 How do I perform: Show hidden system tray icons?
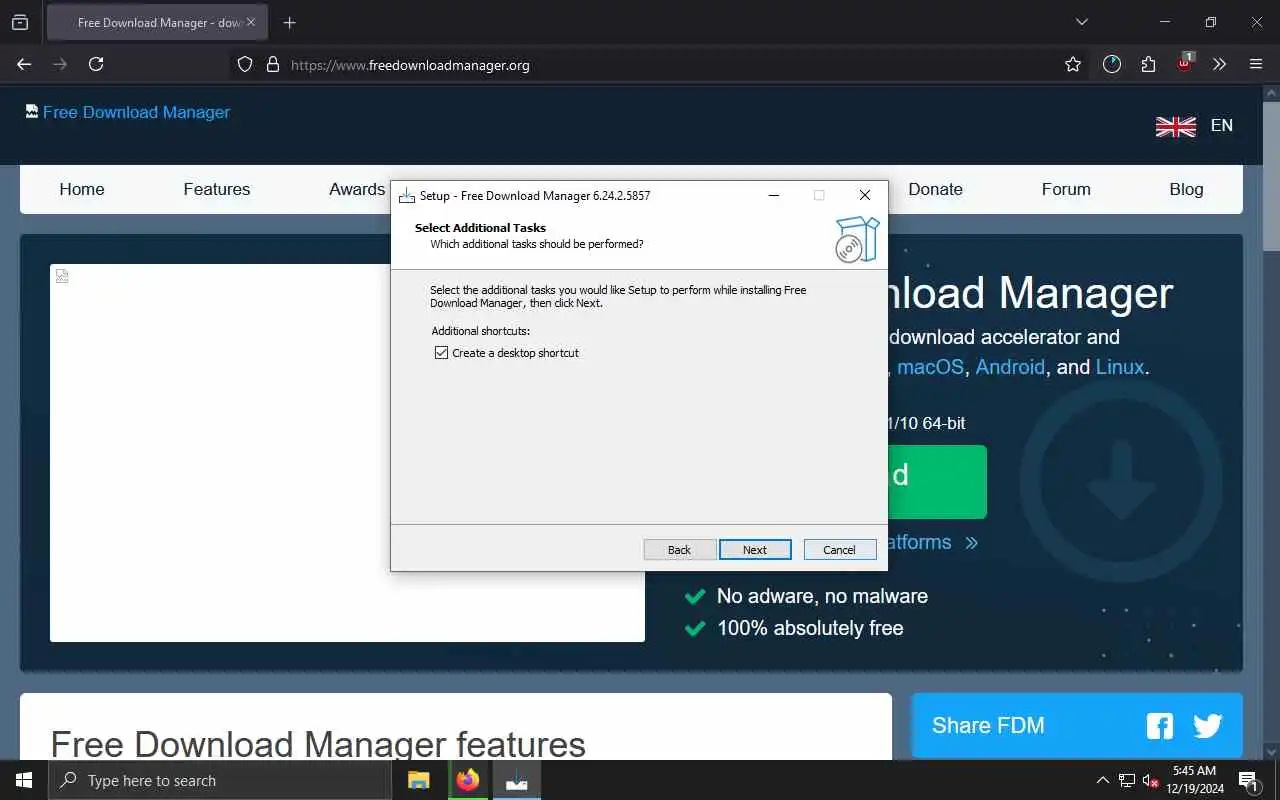click(1103, 780)
